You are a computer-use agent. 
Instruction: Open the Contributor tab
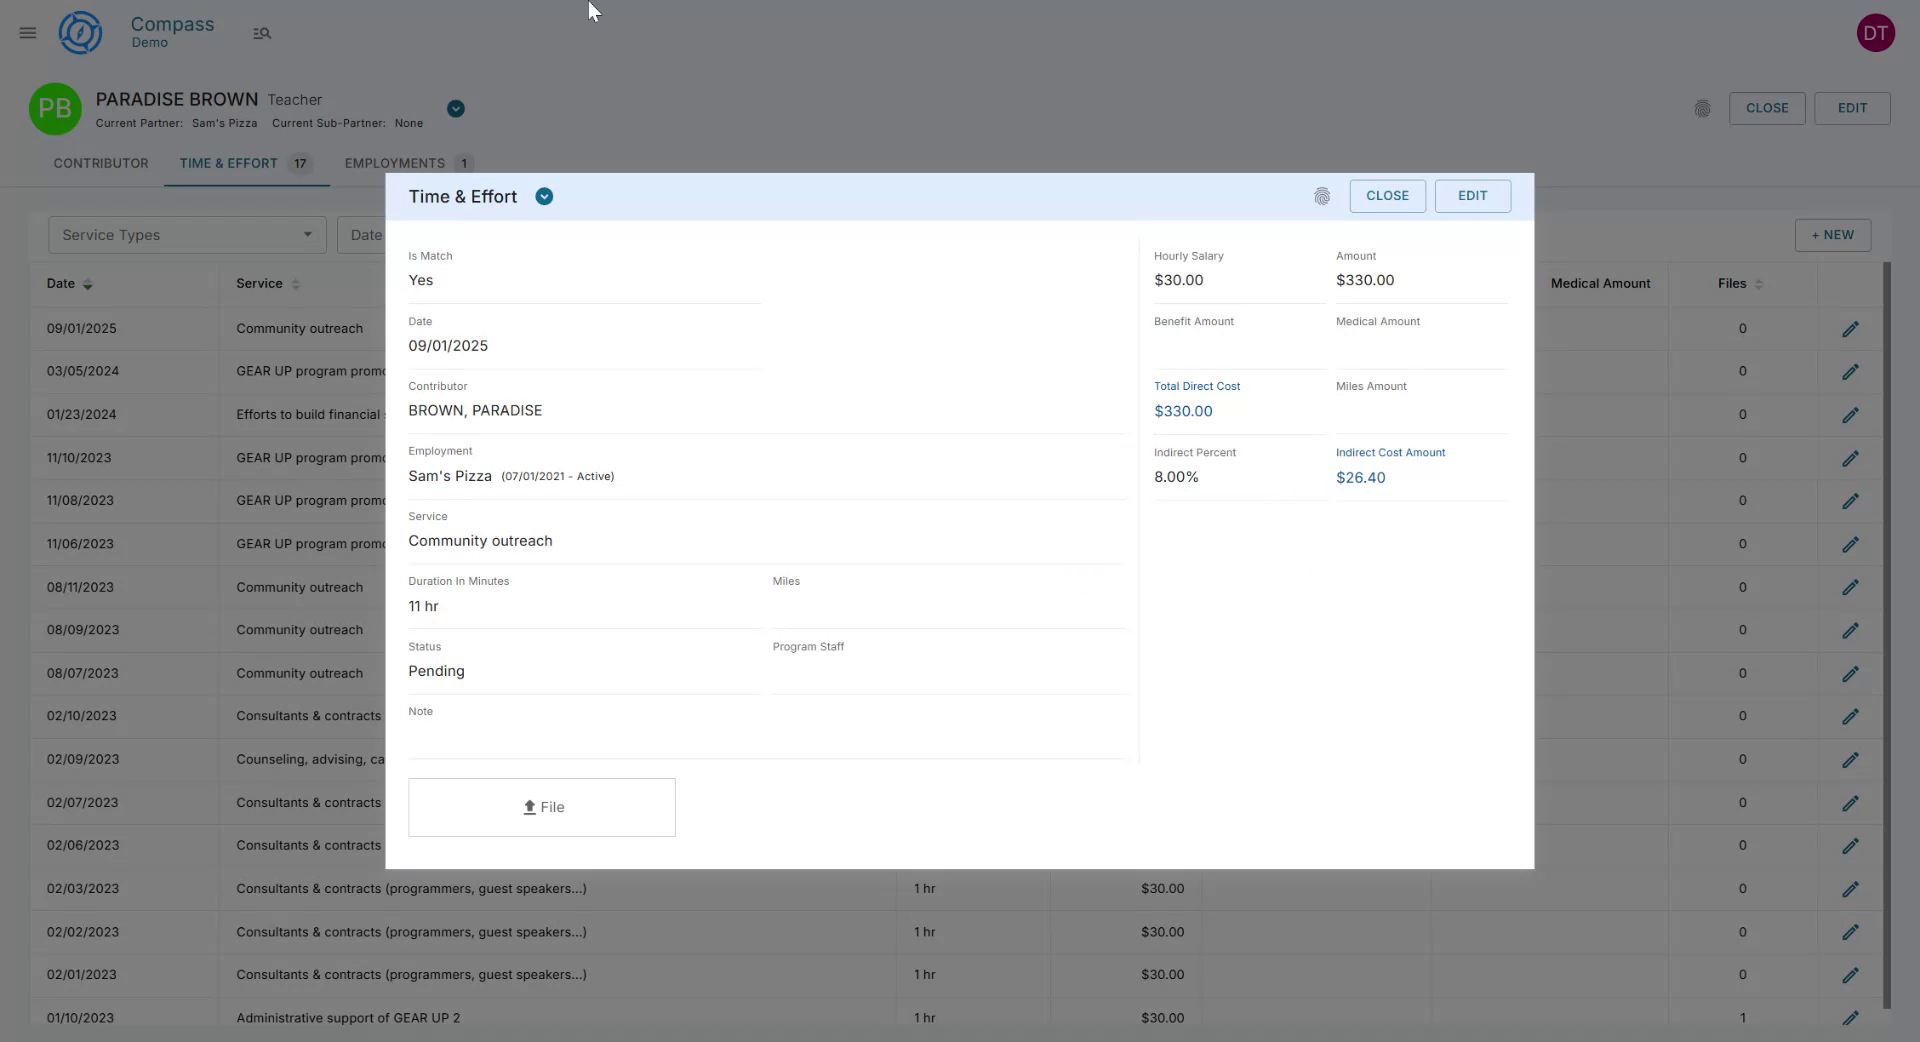point(101,163)
